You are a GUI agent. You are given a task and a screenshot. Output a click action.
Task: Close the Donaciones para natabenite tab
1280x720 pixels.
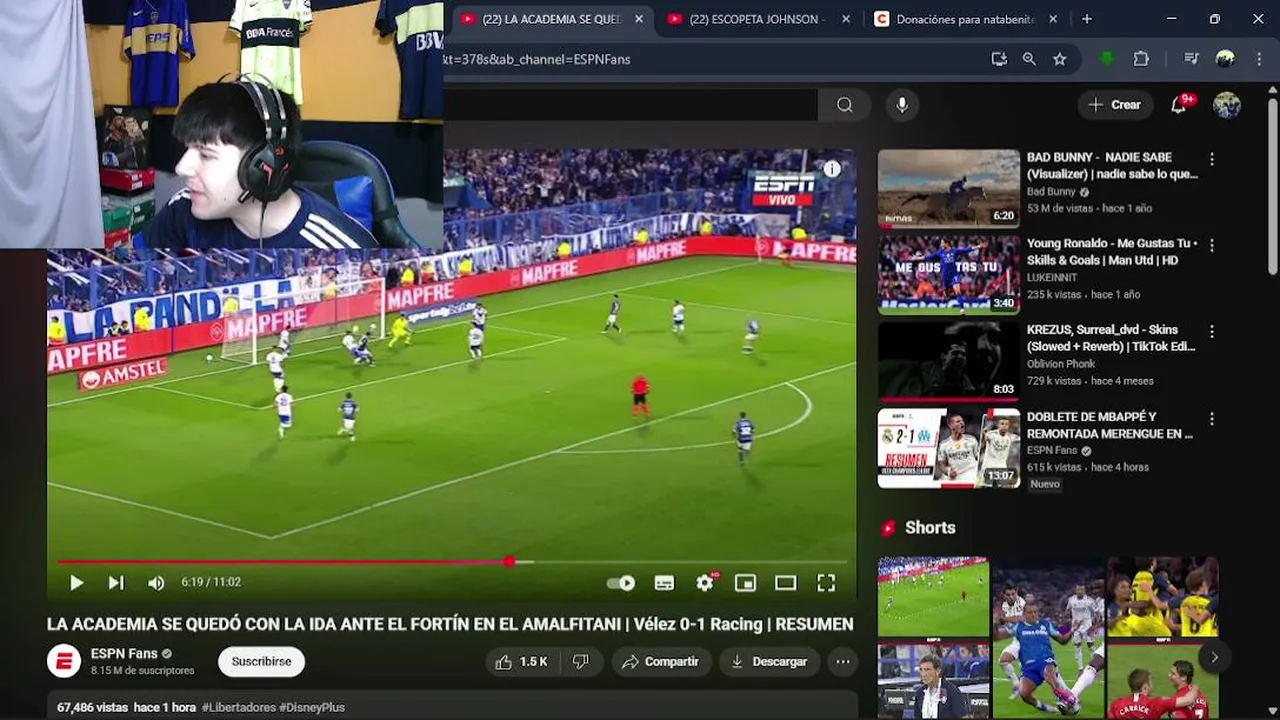[1053, 19]
